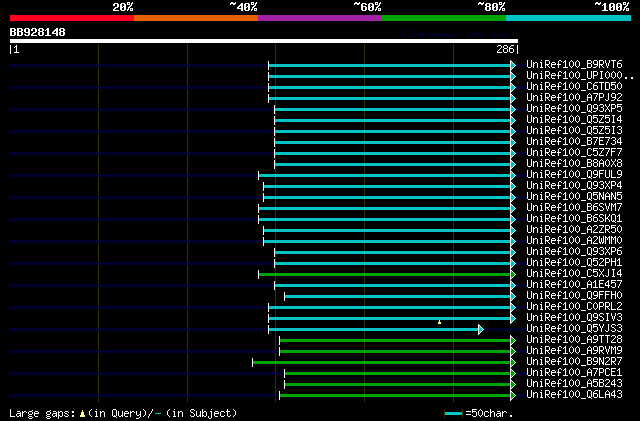Select the UniRef100_B6SKQ1 label
Screen dimensions: 640x421
pyautogui.click(x=574, y=219)
